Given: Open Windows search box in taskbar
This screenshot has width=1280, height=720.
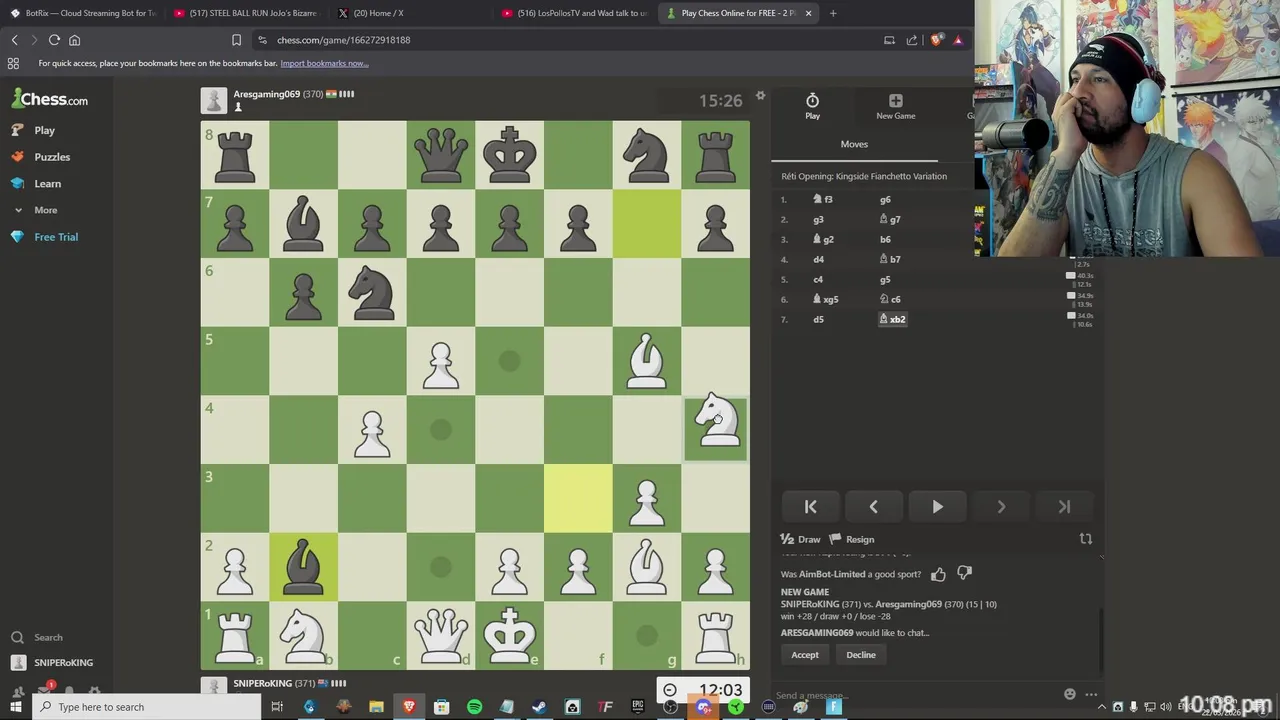Looking at the screenshot, I should coord(148,707).
